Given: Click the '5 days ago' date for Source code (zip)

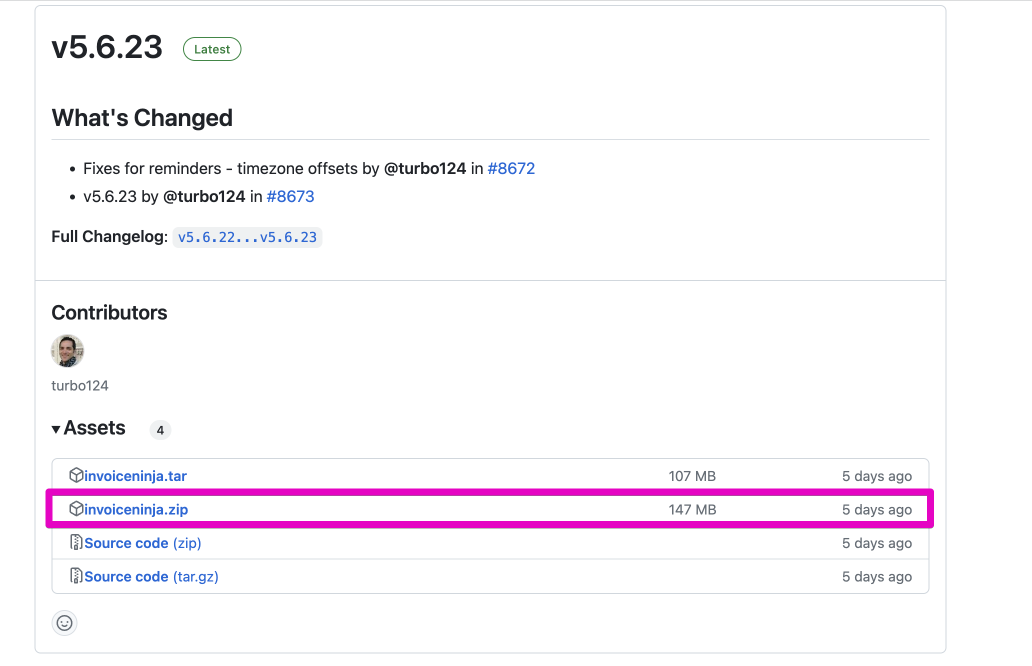Looking at the screenshot, I should point(877,543).
